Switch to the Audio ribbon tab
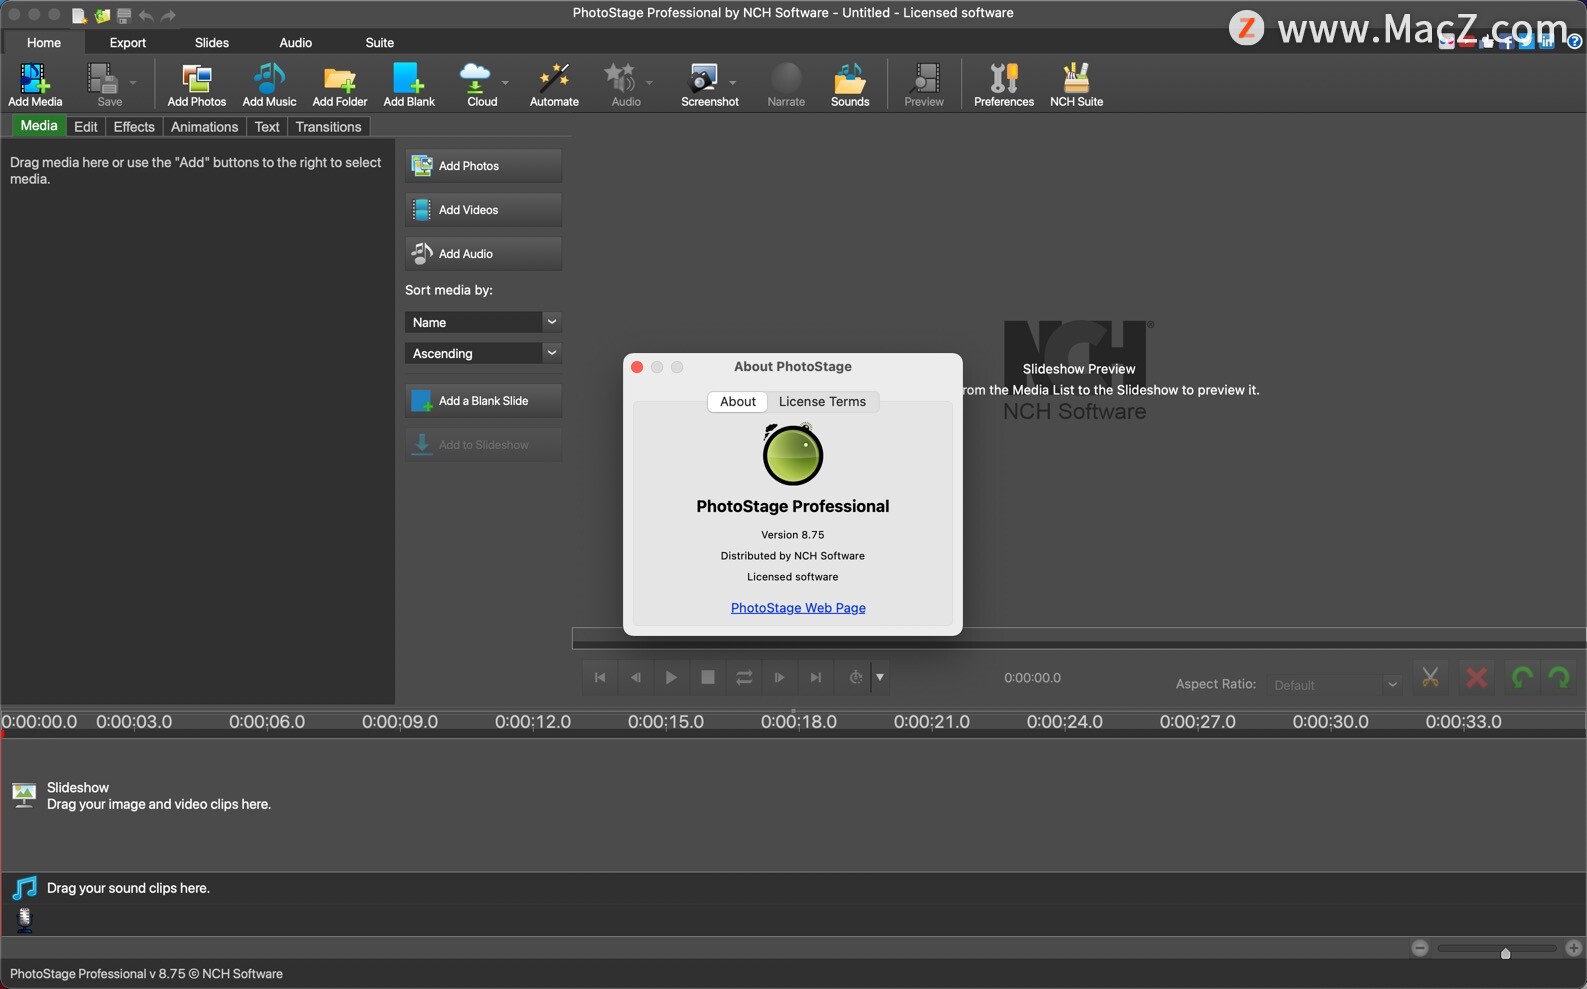This screenshot has width=1587, height=989. coord(296,42)
